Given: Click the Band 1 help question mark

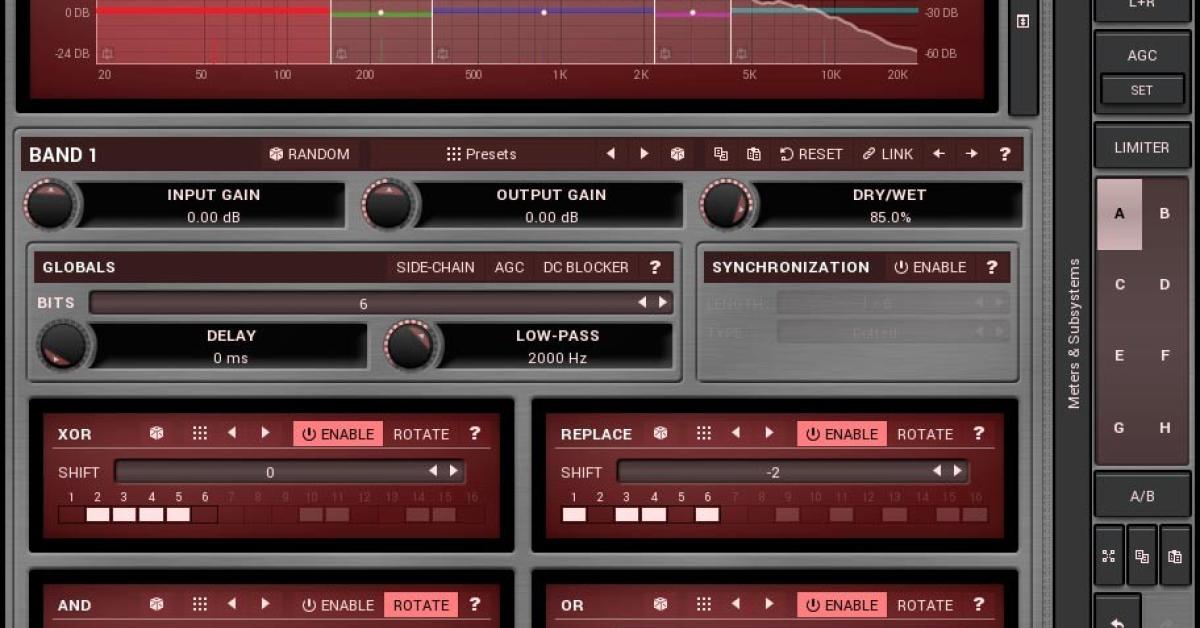Looking at the screenshot, I should point(1005,154).
